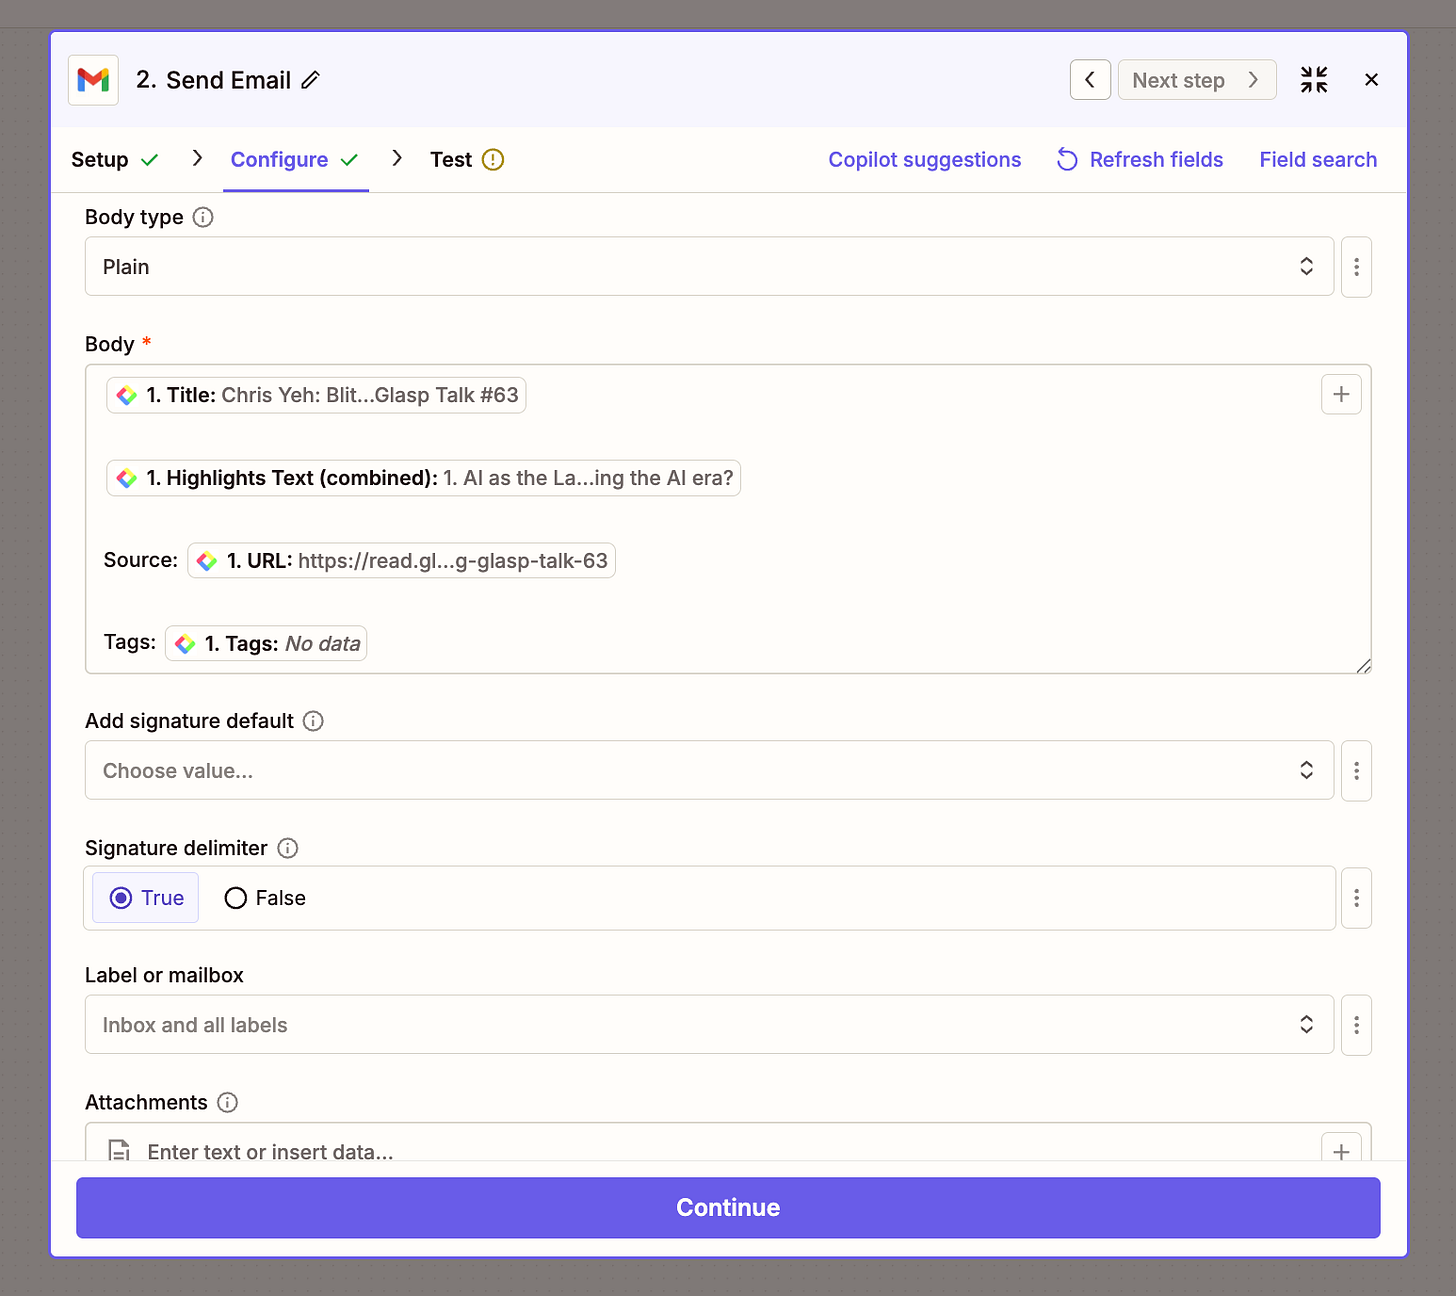Show info for Body type
Screen dimensions: 1456x1296
click(x=203, y=217)
